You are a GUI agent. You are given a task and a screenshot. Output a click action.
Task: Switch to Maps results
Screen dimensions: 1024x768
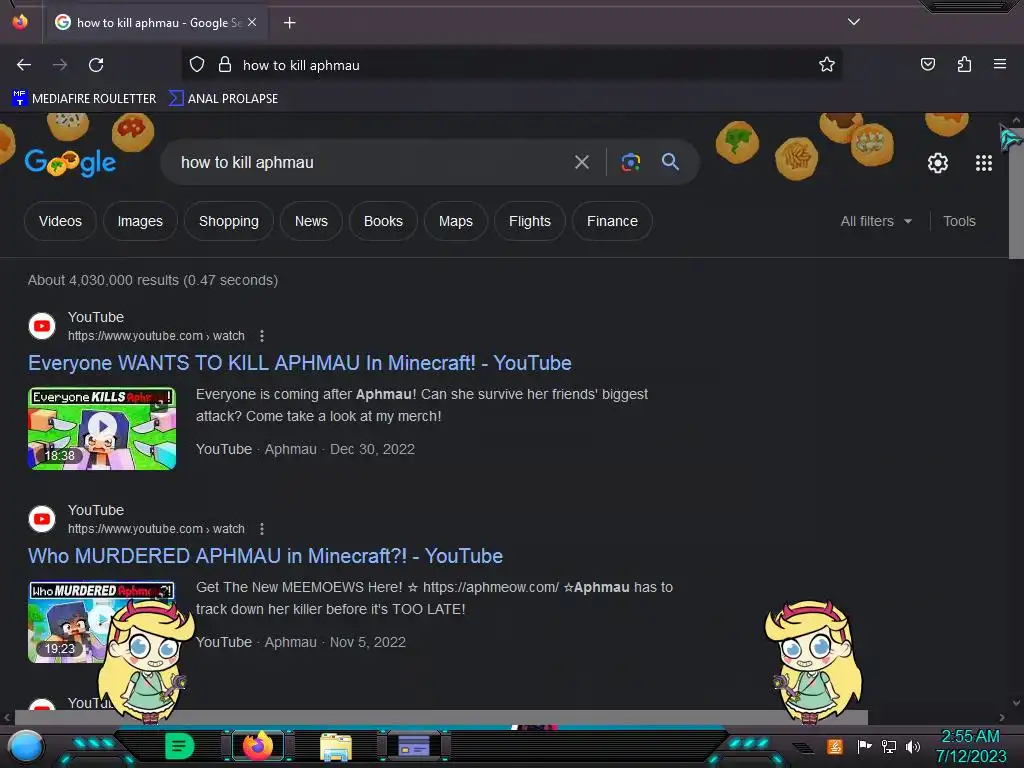456,221
